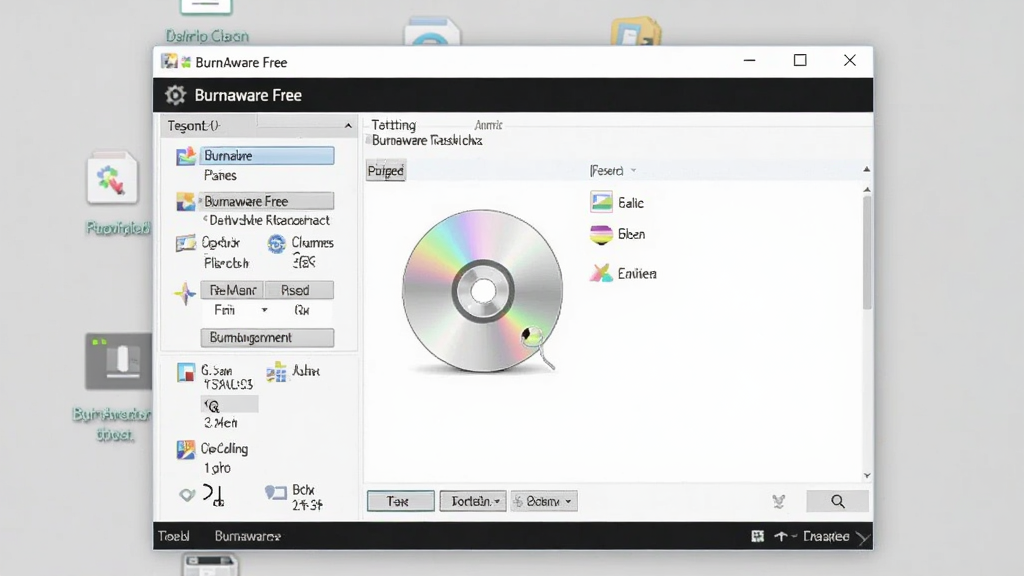
Task: Click the colorful icon next to Burnabre
Action: click(186, 156)
